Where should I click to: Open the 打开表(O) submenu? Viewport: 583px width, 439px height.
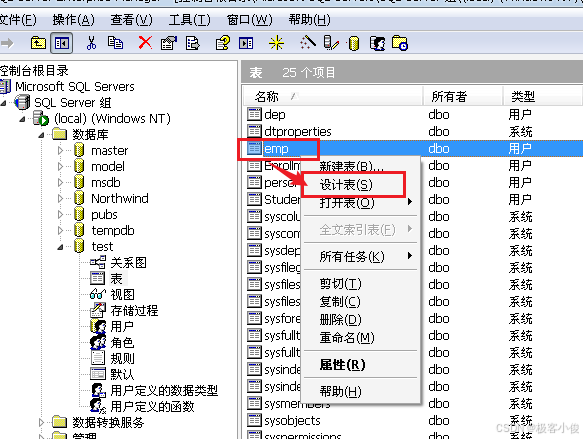point(361,203)
